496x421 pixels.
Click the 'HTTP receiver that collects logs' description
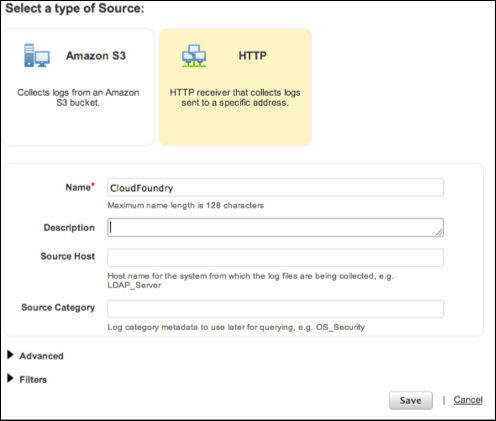point(235,97)
